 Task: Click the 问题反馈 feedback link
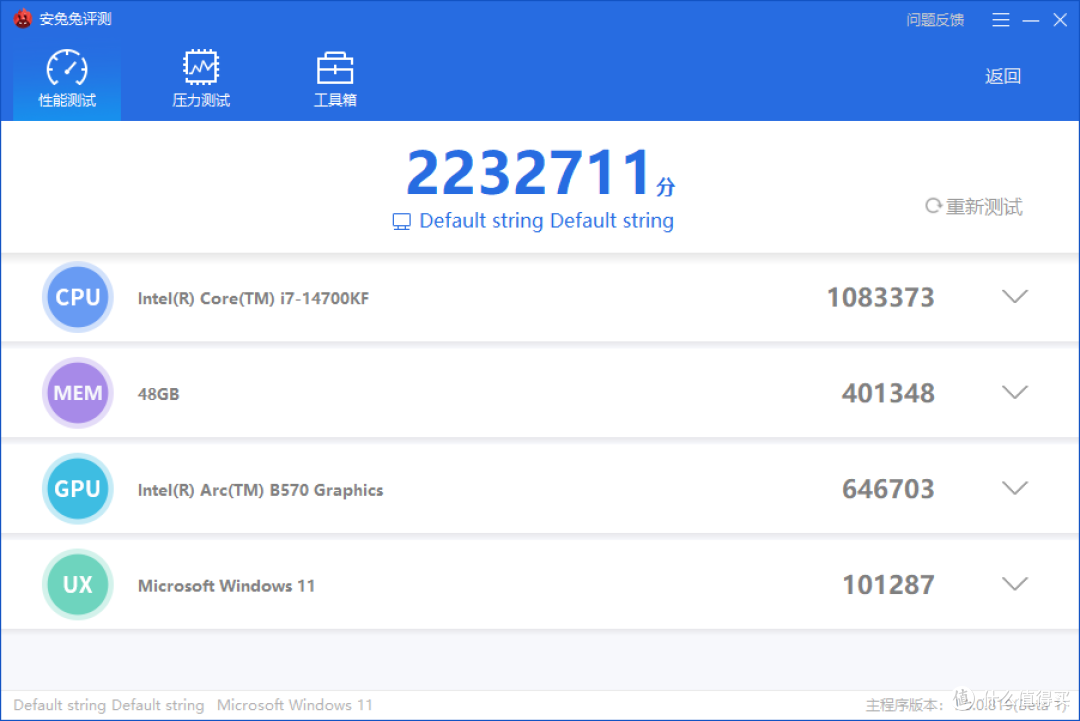click(935, 20)
